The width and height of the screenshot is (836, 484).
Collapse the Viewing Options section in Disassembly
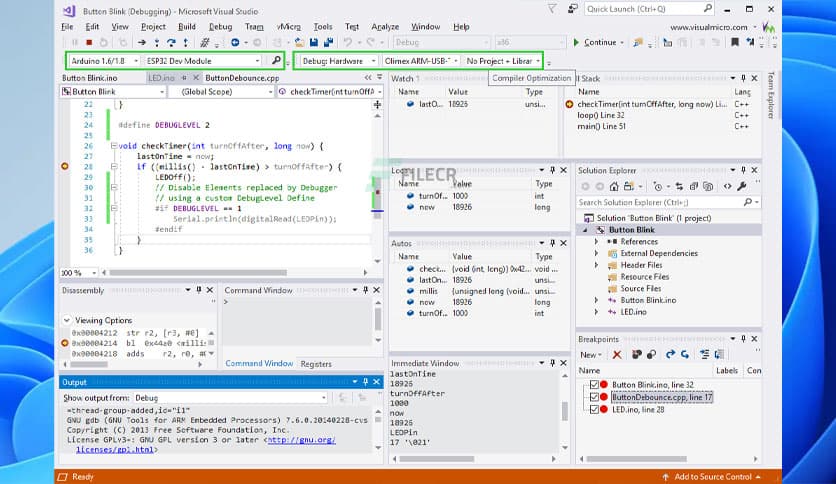coord(67,320)
